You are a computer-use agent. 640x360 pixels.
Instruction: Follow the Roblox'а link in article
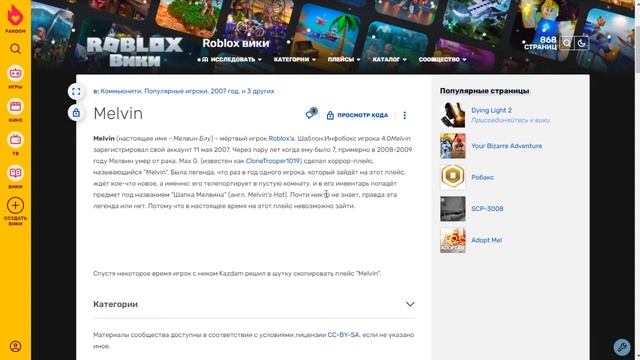click(281, 139)
